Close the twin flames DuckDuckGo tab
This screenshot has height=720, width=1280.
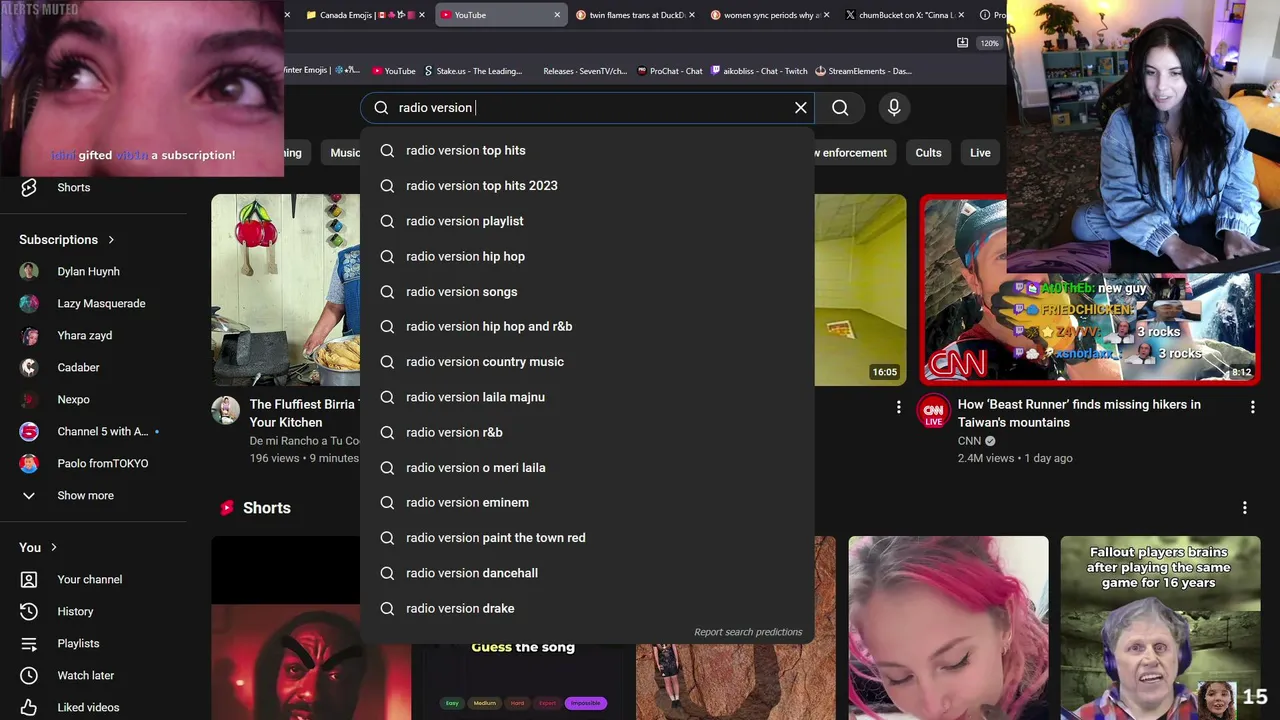692,15
